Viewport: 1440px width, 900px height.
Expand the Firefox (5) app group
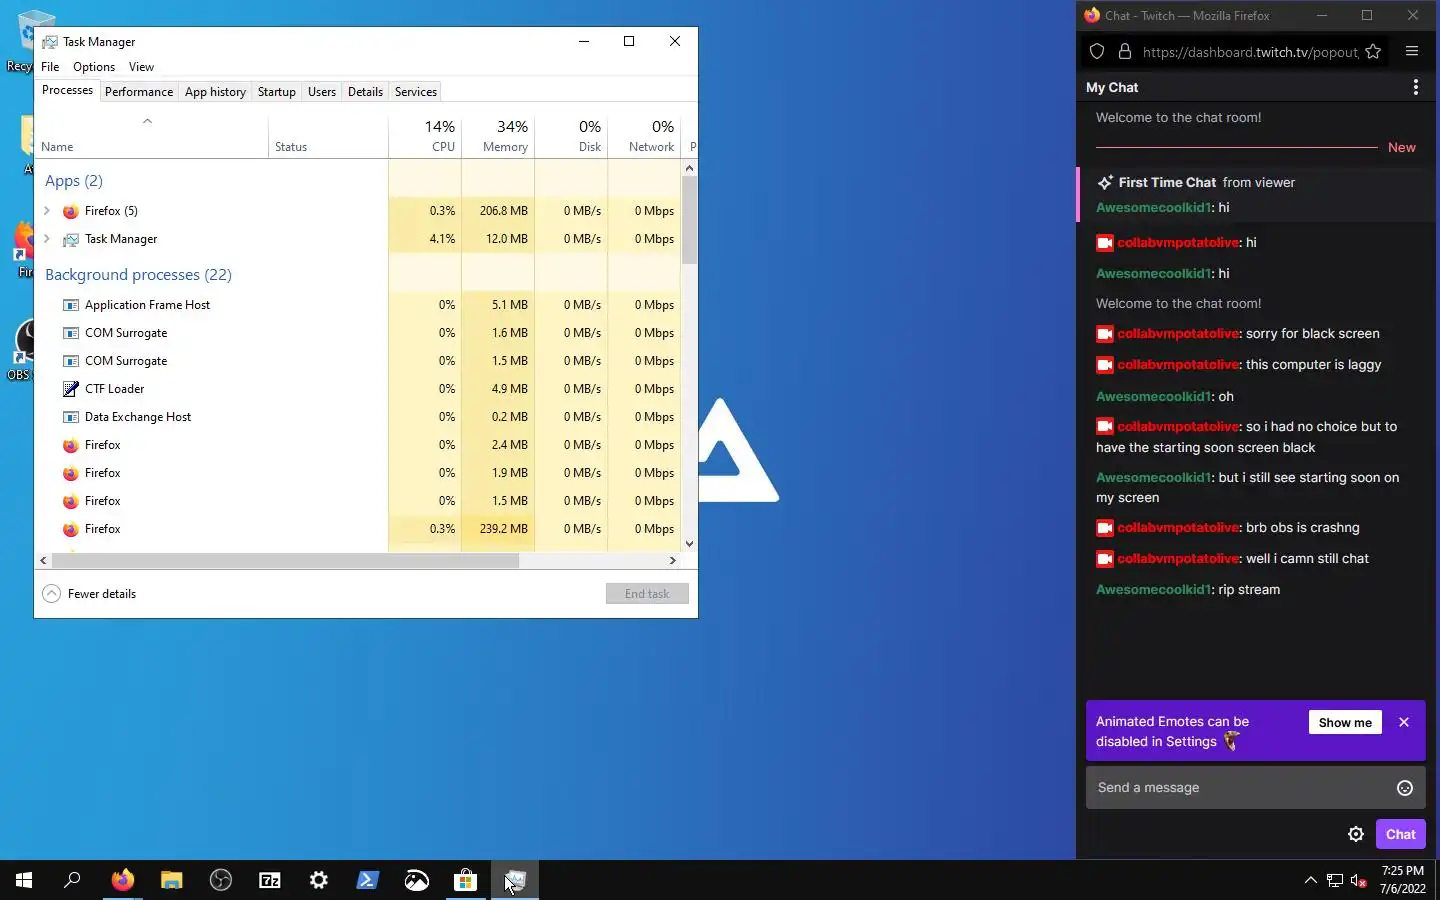[47, 211]
